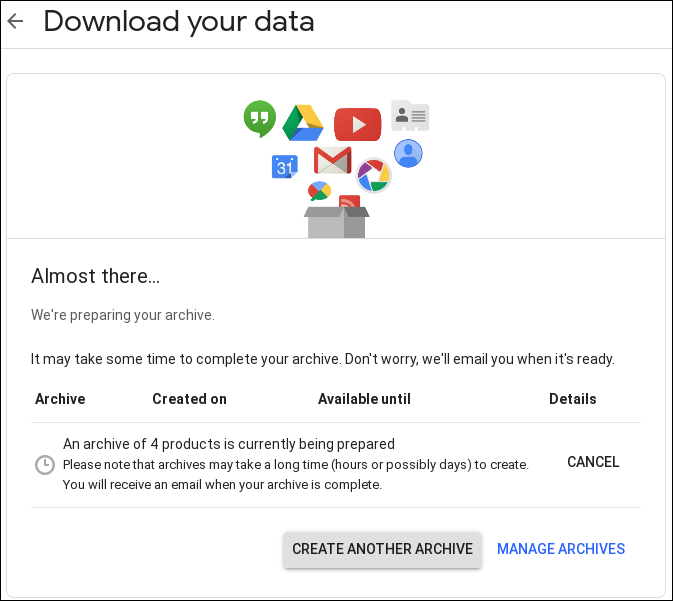Click the Google Drive triangle icon
Image resolution: width=673 pixels, height=601 pixels.
pos(303,123)
